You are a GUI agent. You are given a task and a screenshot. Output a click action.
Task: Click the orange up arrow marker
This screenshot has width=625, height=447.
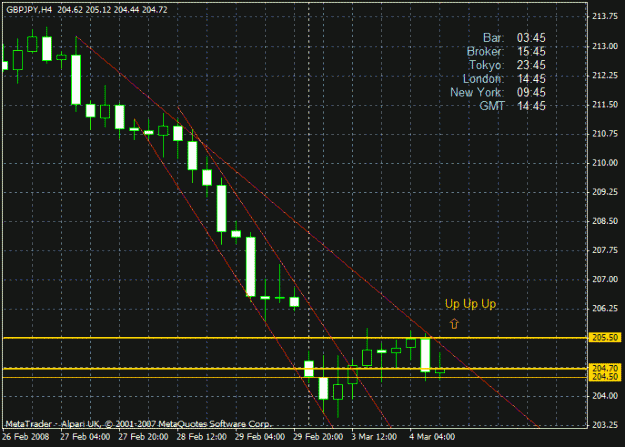coord(454,323)
